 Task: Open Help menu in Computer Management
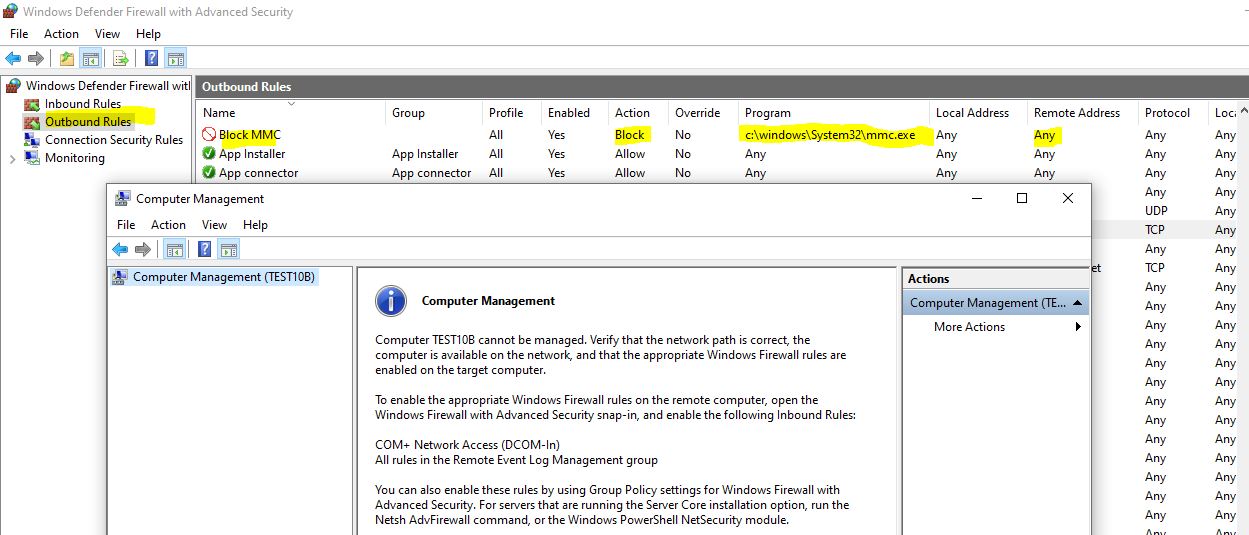[x=255, y=225]
